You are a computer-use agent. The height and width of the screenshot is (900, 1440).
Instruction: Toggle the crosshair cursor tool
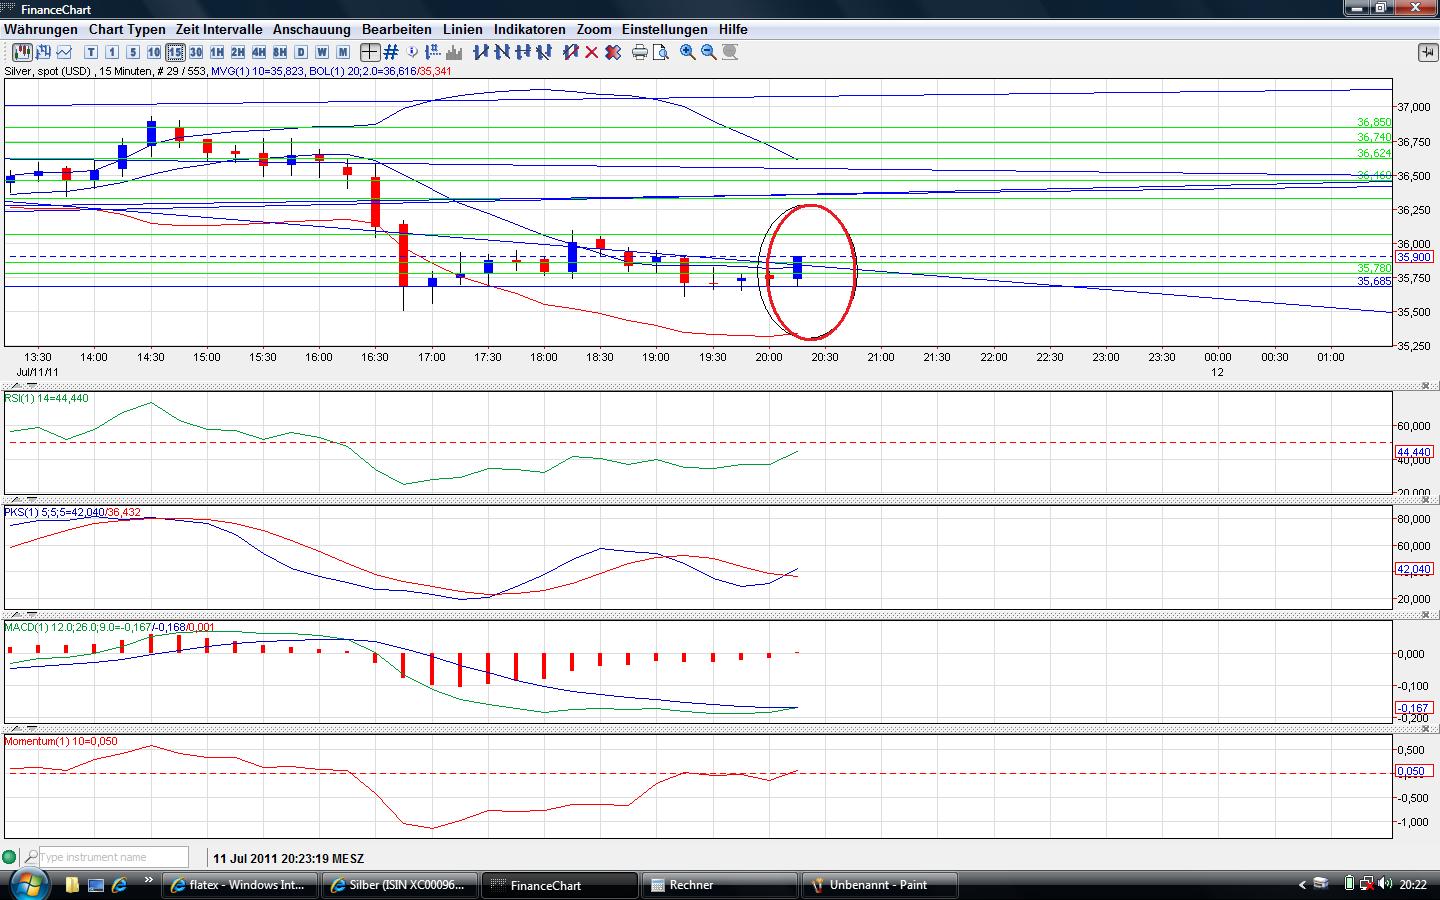(x=370, y=52)
